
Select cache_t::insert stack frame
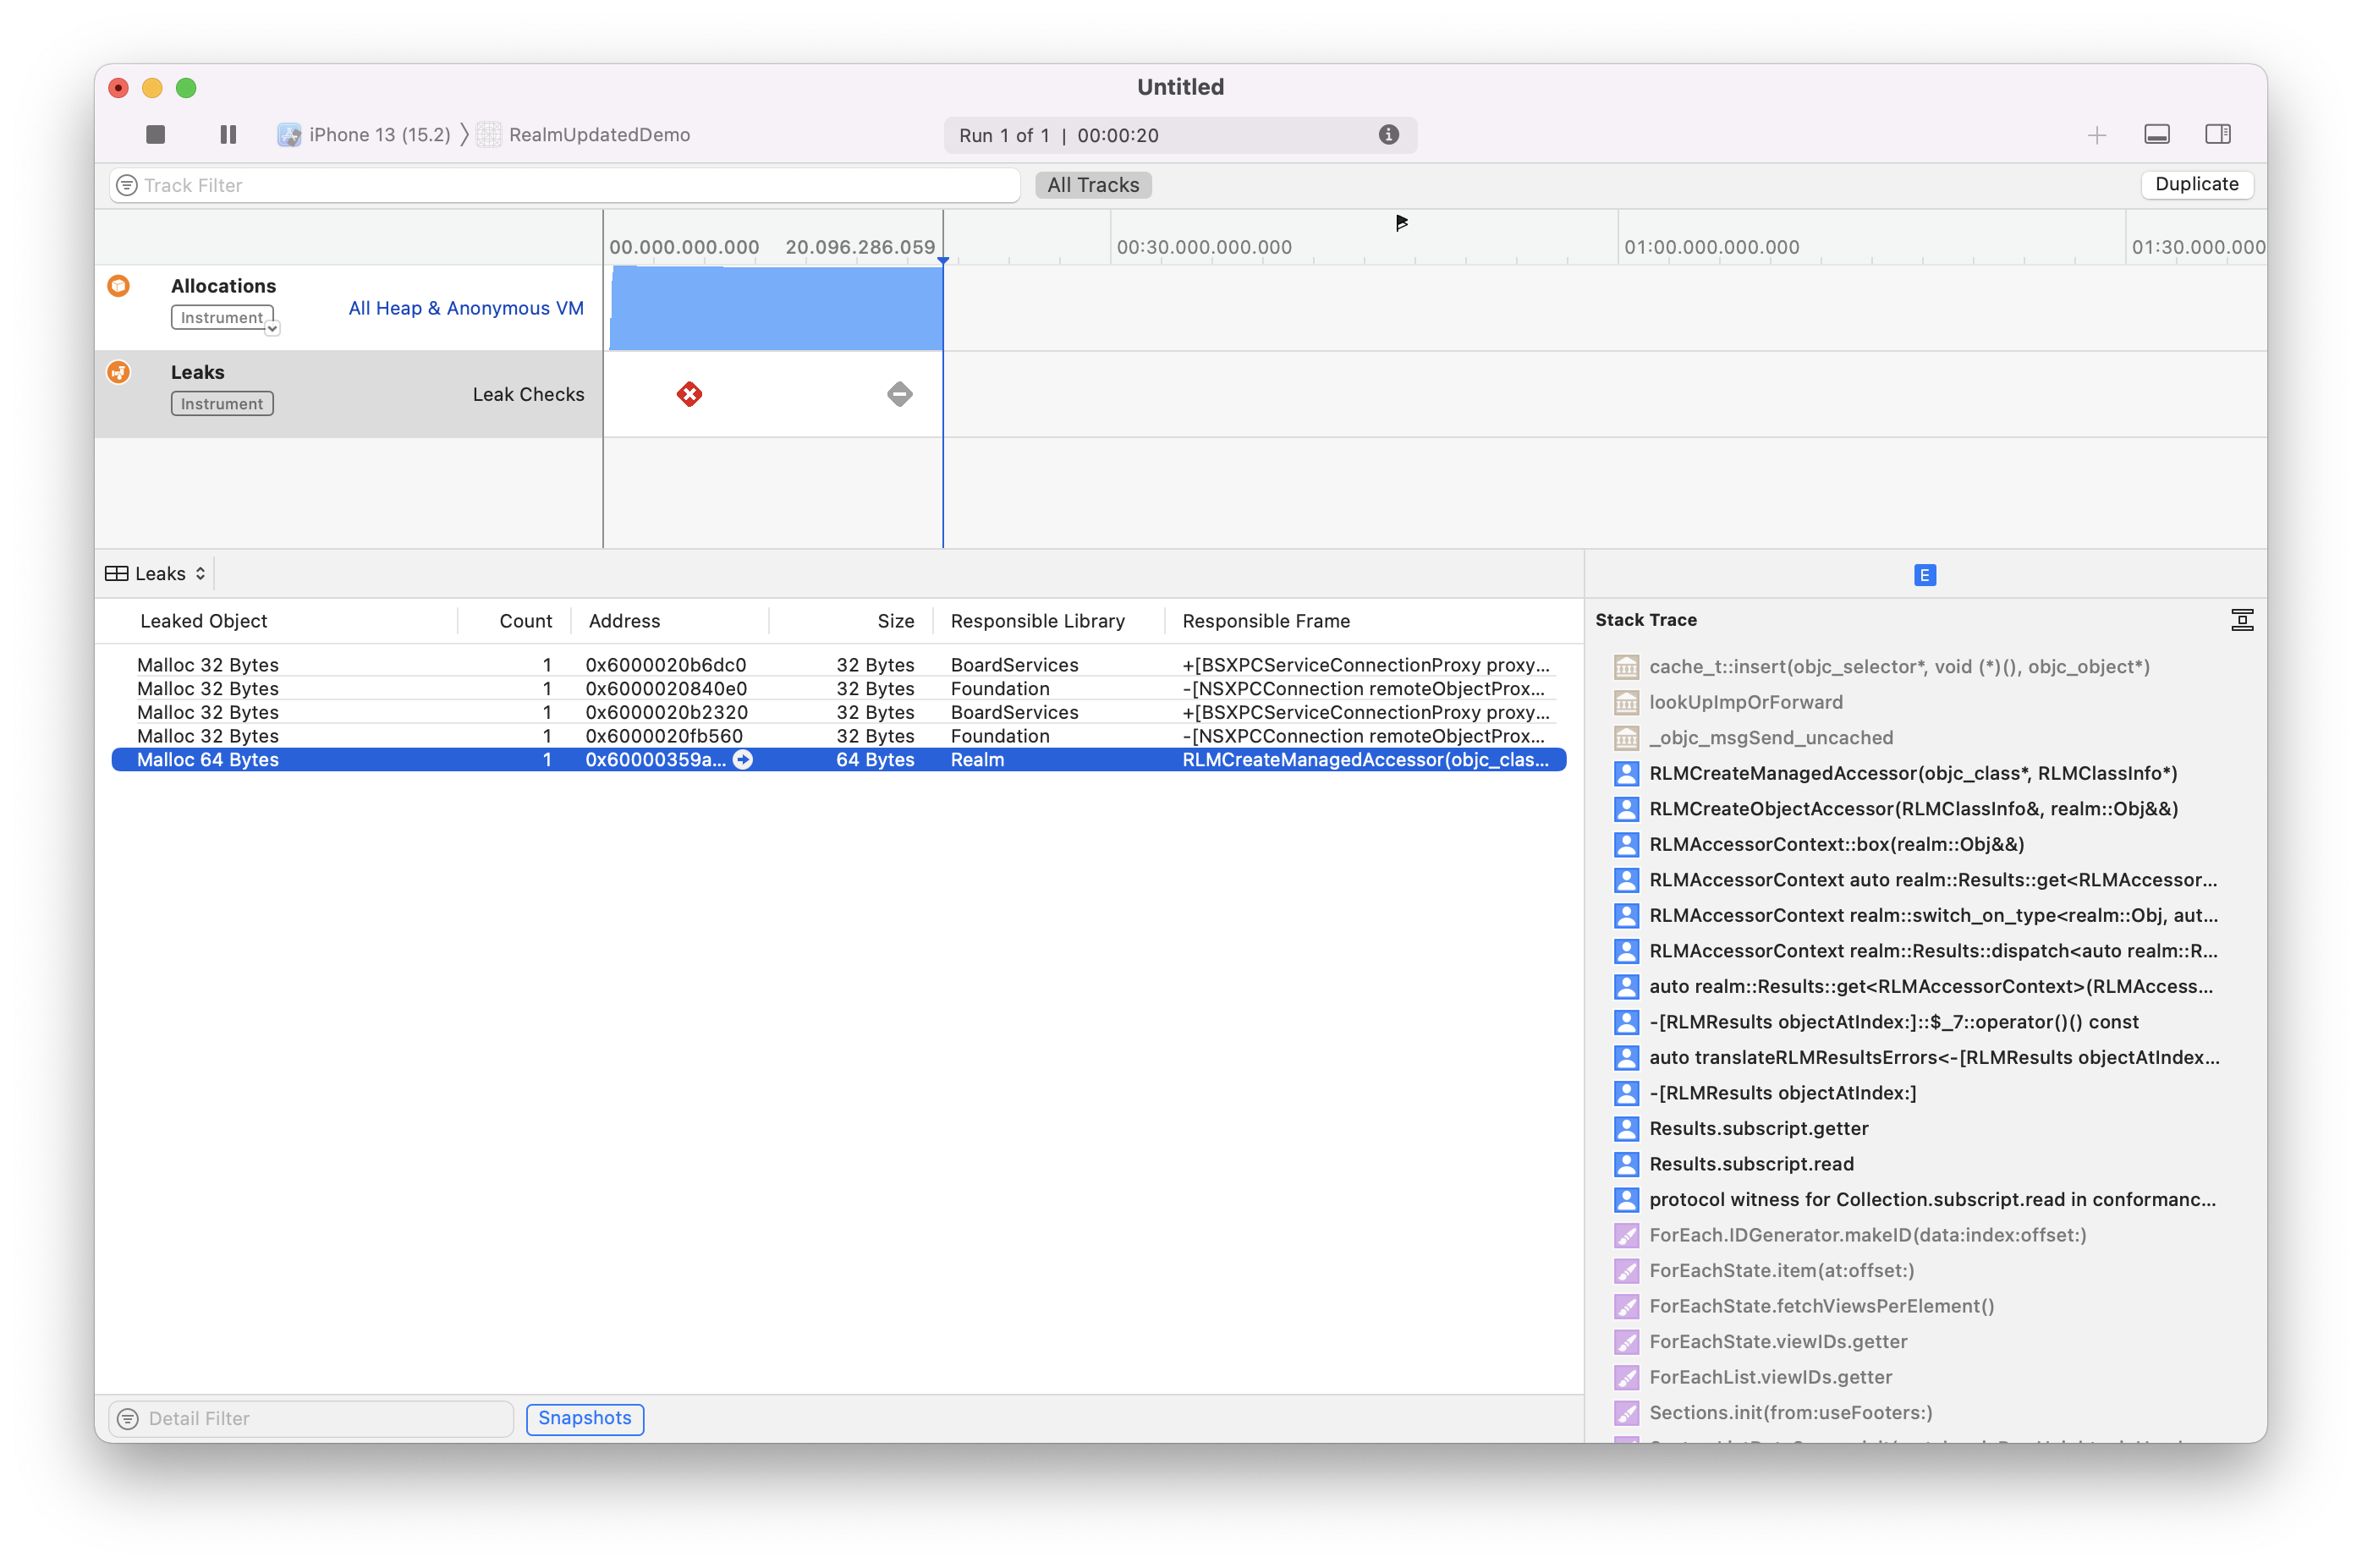click(x=1898, y=667)
